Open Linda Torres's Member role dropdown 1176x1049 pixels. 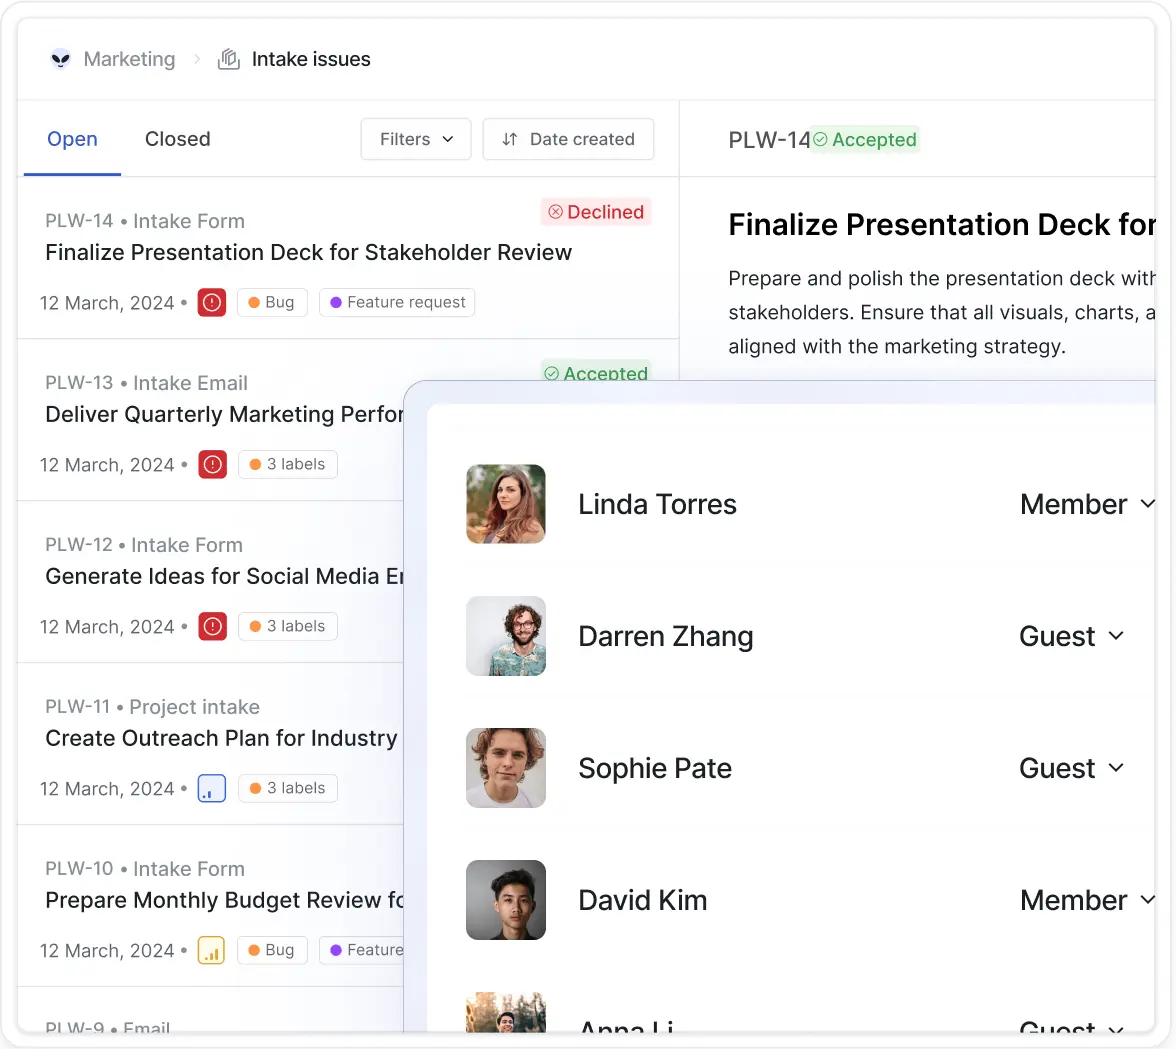coord(1086,505)
